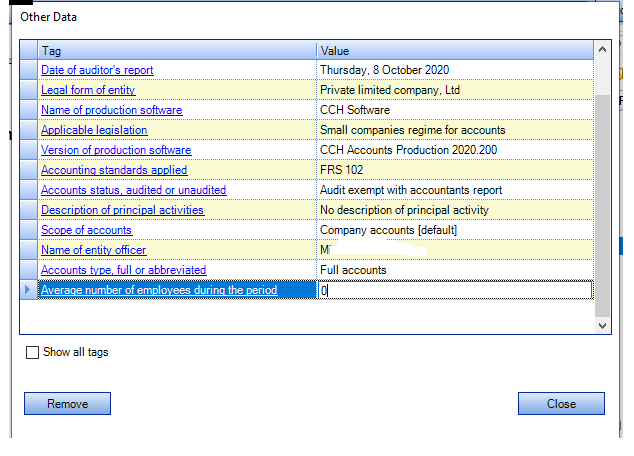Open Accounts type, full or abbreviated link
The width and height of the screenshot is (634, 456).
click(123, 270)
